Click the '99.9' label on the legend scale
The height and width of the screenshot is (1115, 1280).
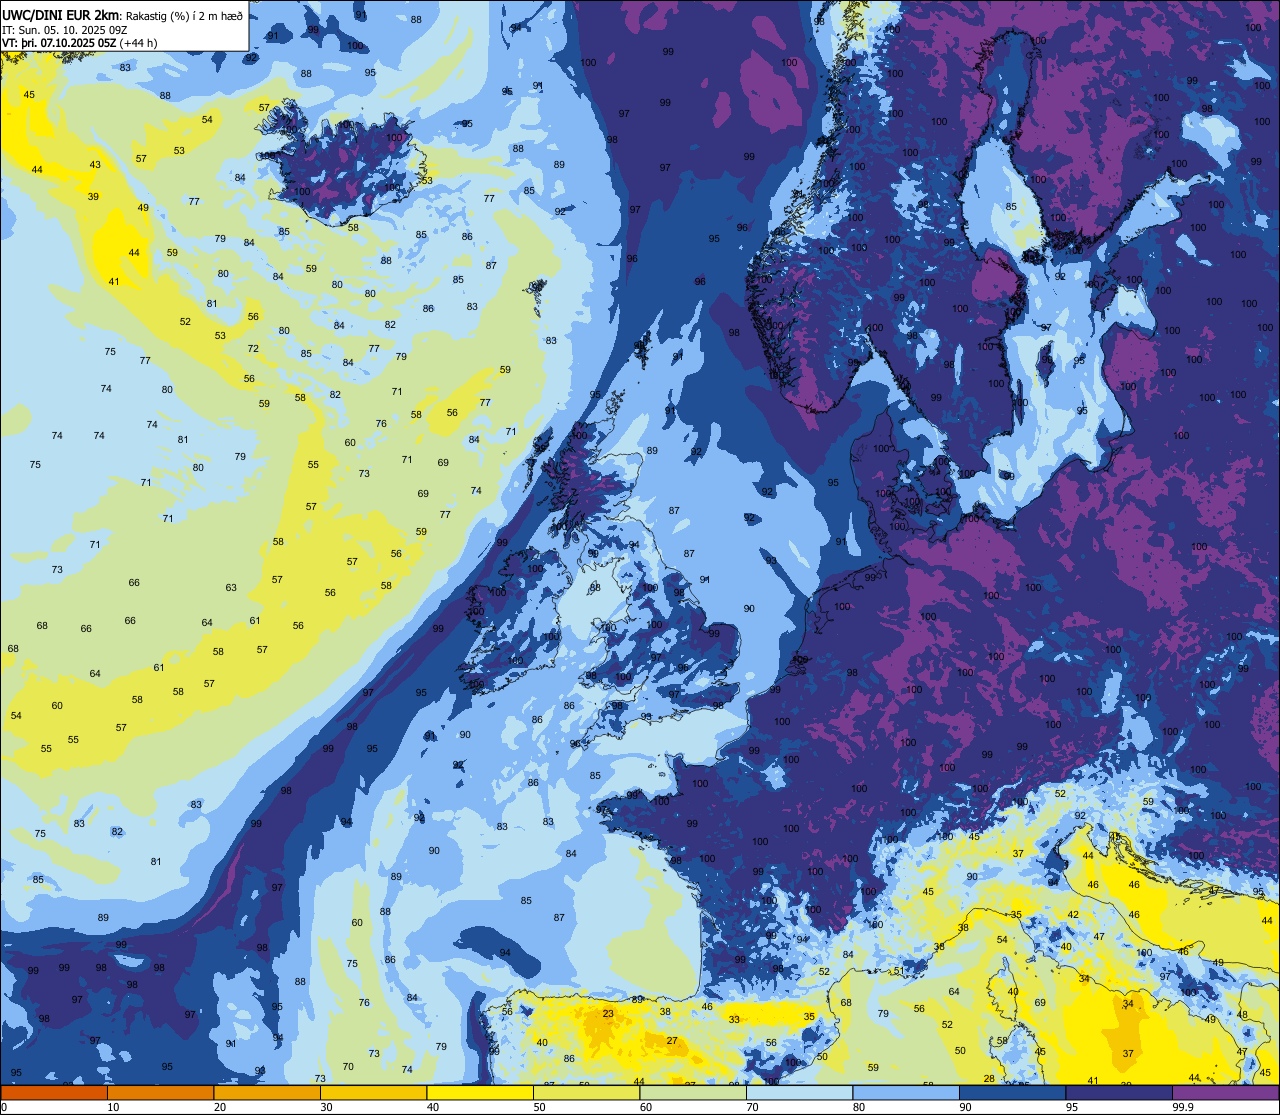tap(1183, 1106)
